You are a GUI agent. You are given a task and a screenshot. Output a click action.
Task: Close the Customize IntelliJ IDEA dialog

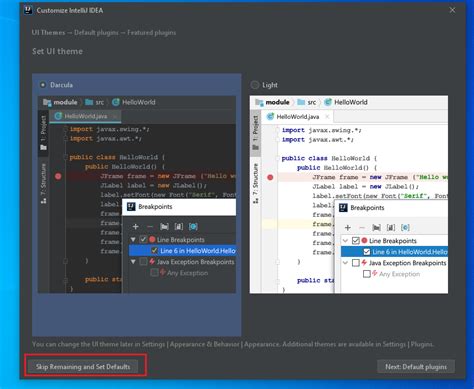(x=452, y=10)
